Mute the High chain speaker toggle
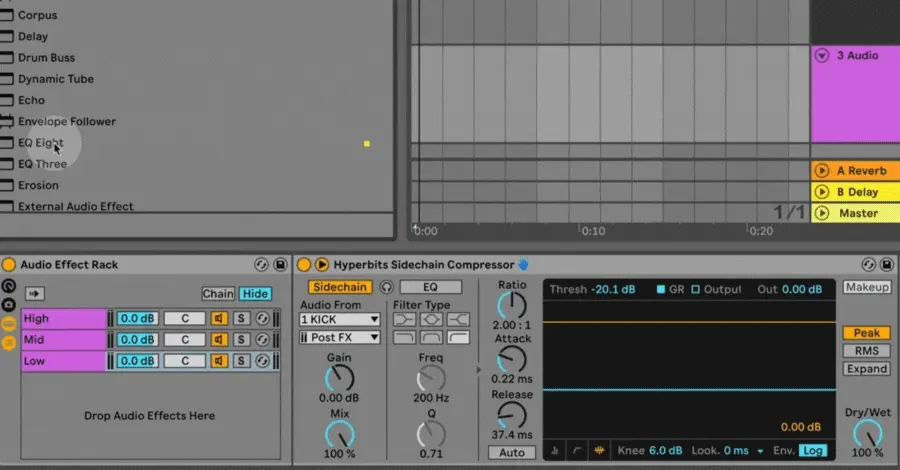 click(x=219, y=318)
